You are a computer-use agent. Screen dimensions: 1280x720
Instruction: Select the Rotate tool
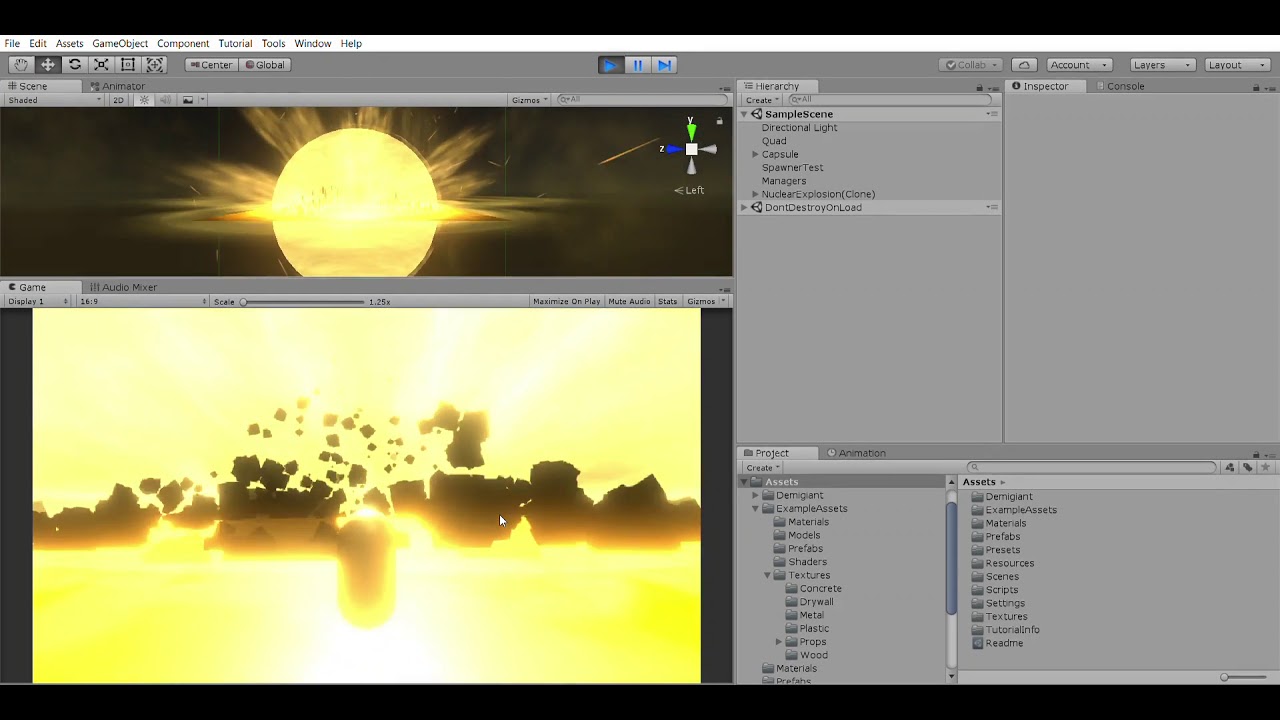[75, 65]
